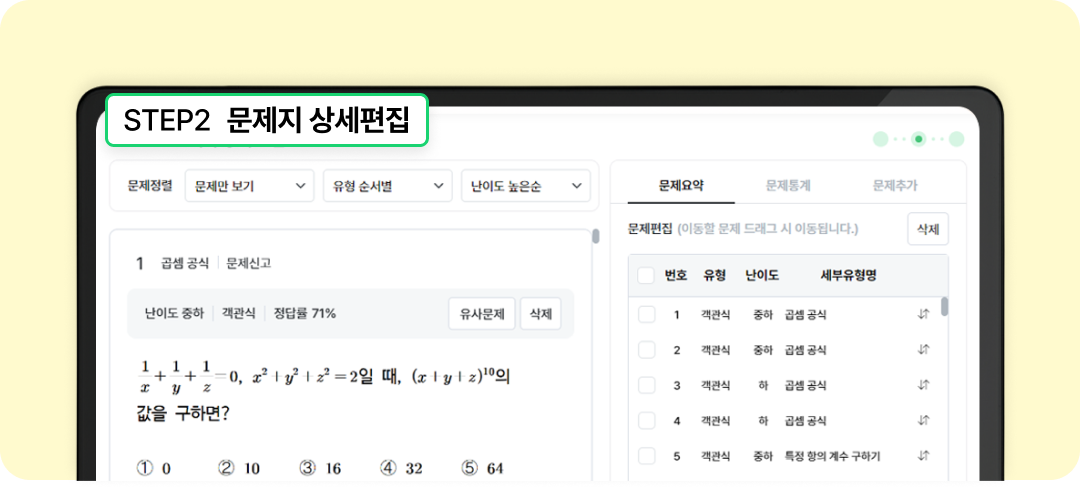Viewport: 1080px width, 490px height.
Task: Click reorder arrows icon for problem 3
Action: click(x=923, y=385)
